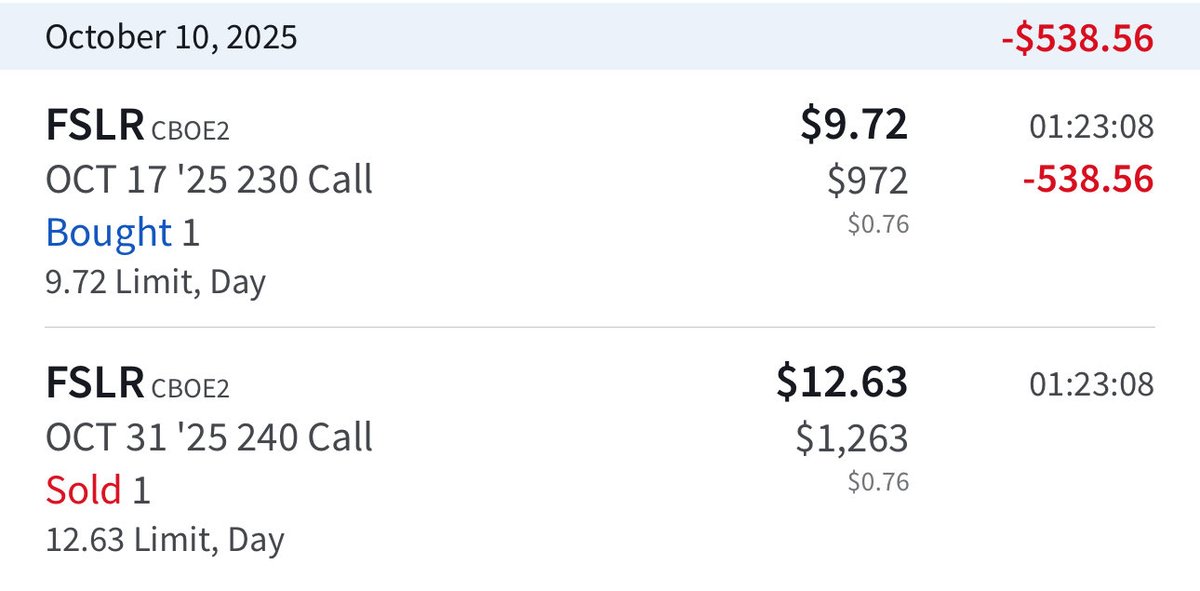
Task: Open the FSLR ticker on the sold trade
Action: (x=94, y=384)
